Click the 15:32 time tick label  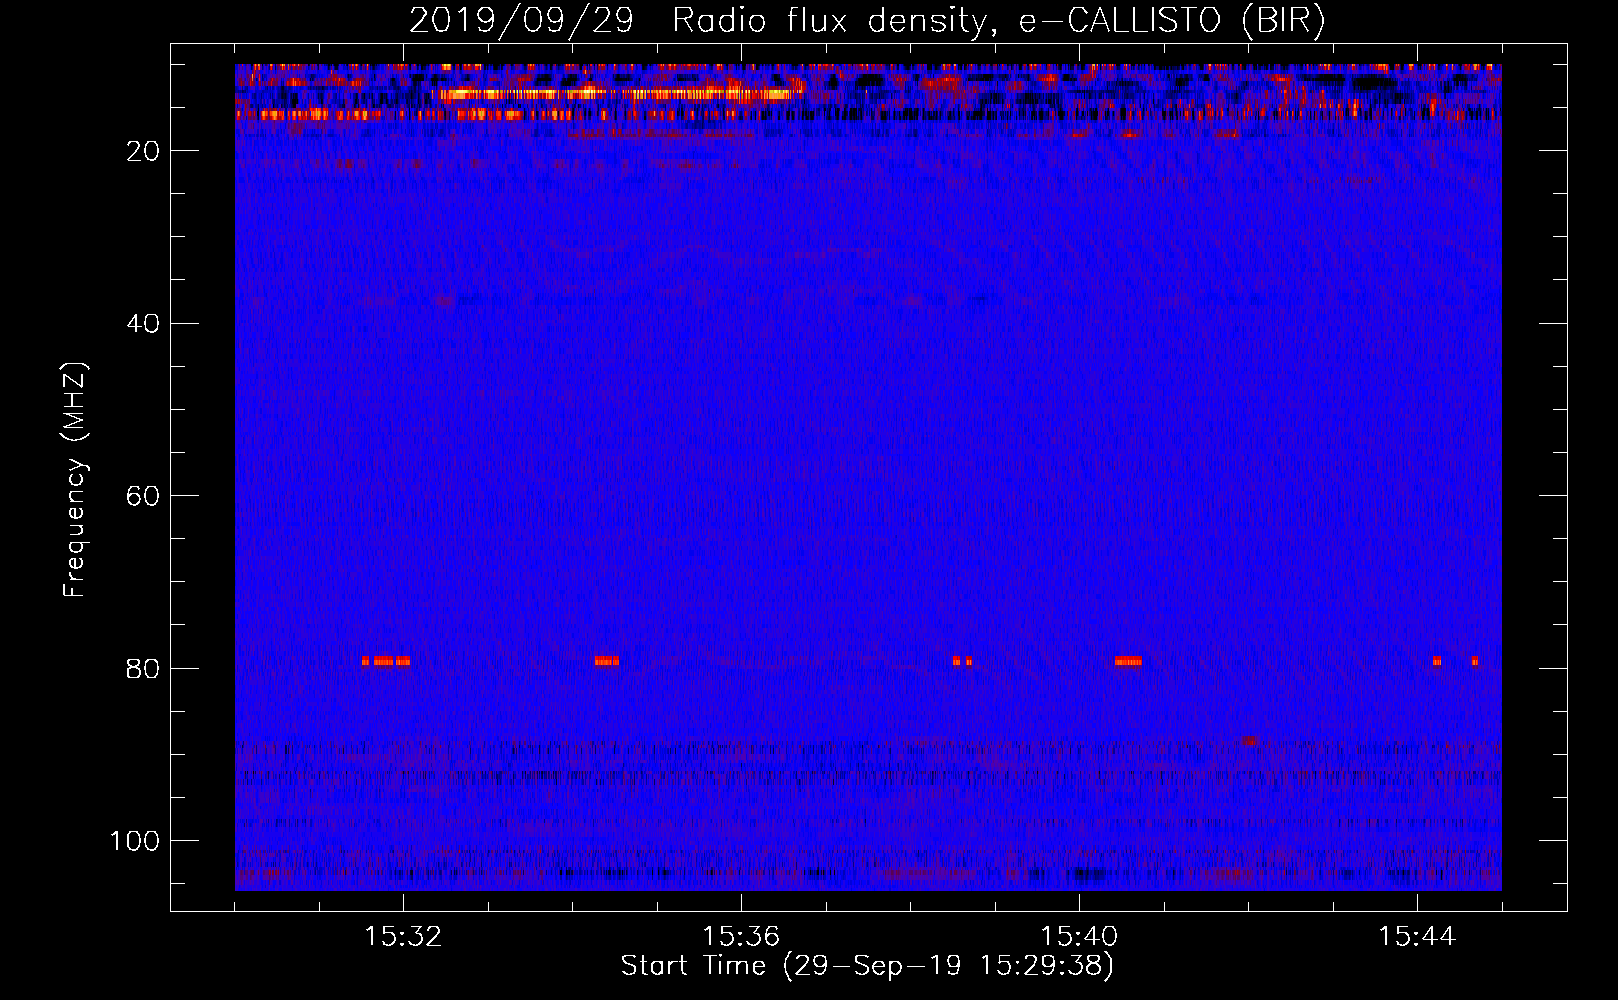click(x=403, y=937)
